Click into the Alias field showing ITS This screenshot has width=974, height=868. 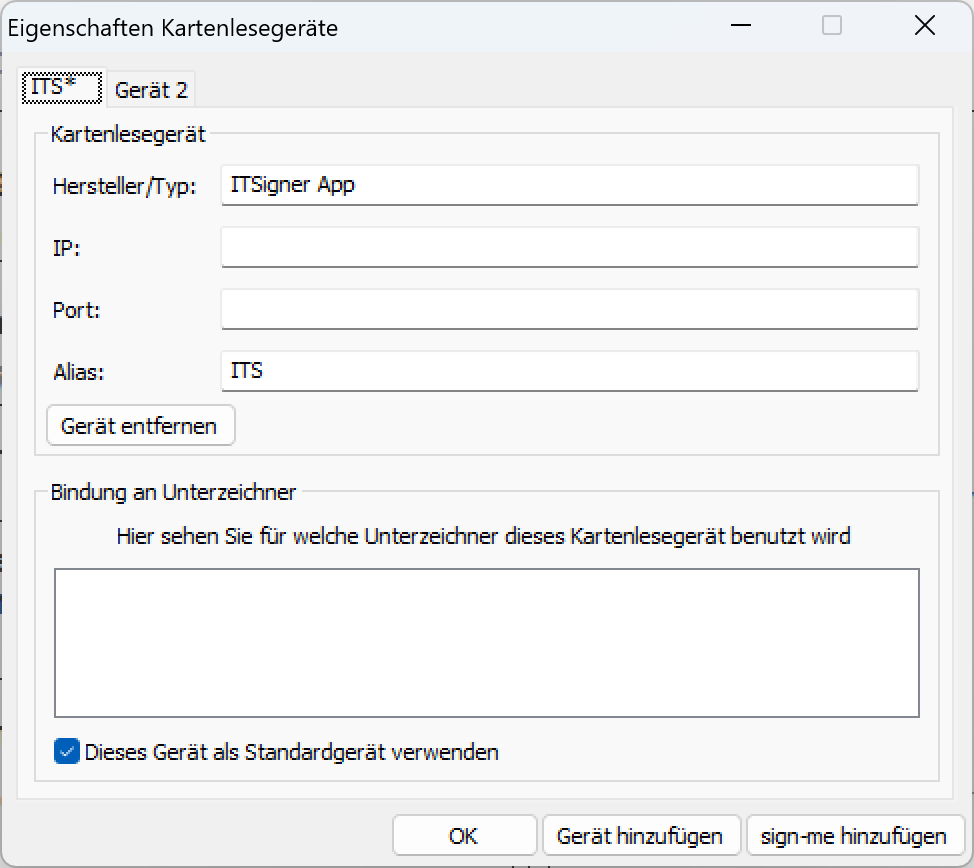(x=568, y=371)
